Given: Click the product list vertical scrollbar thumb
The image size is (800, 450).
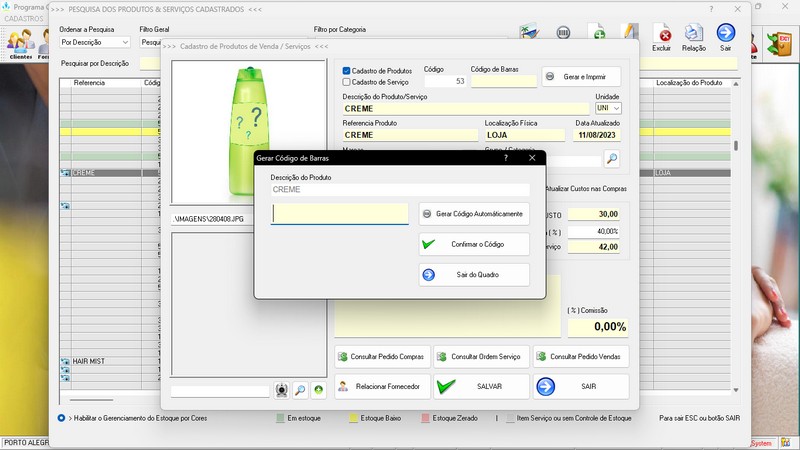Looking at the screenshot, I should (x=736, y=145).
